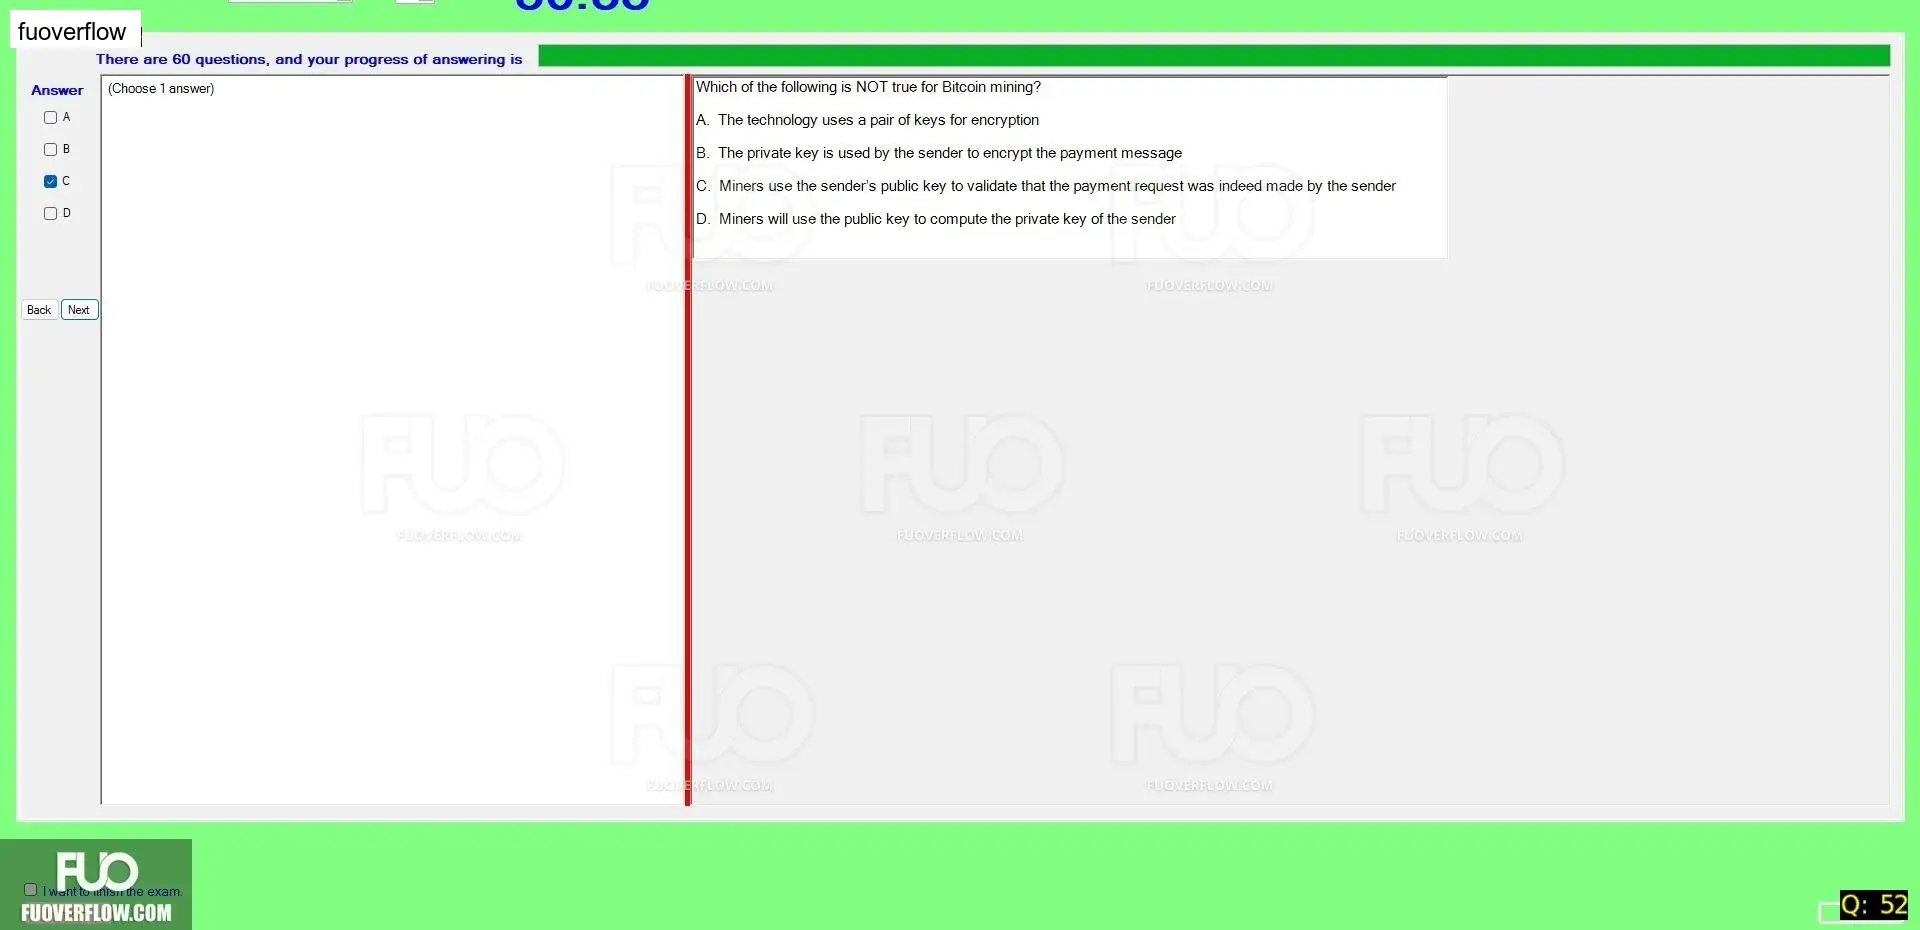Click the red vertical splitter between panels
1920x930 pixels.
(x=688, y=440)
